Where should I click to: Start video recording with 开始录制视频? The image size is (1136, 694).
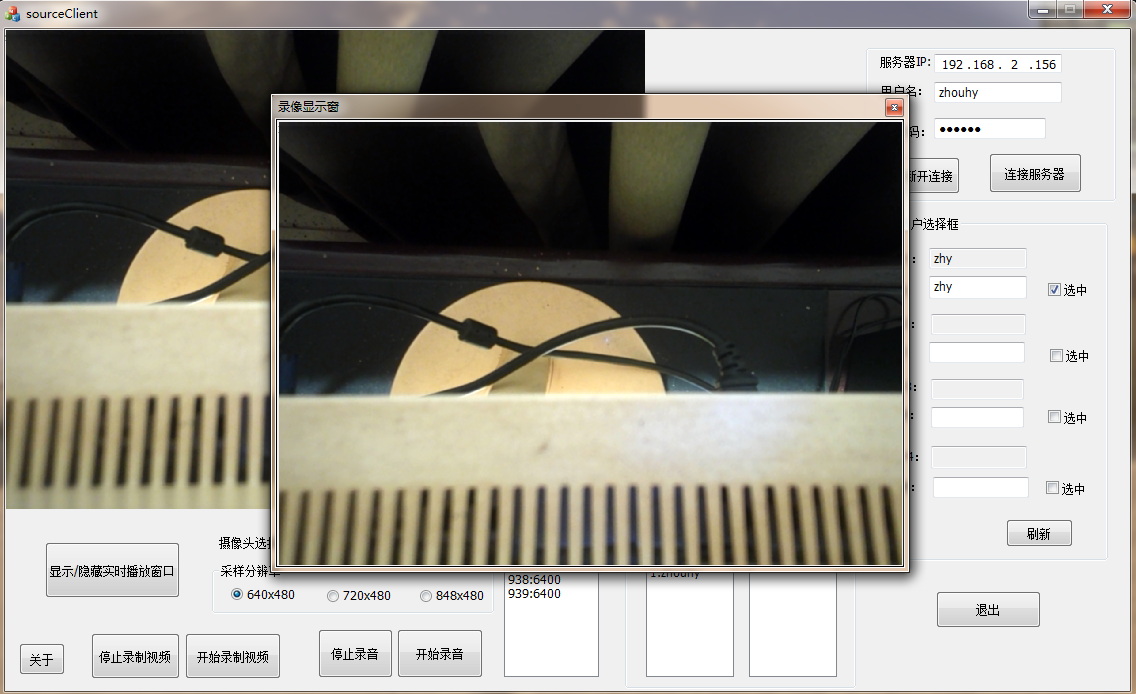233,657
